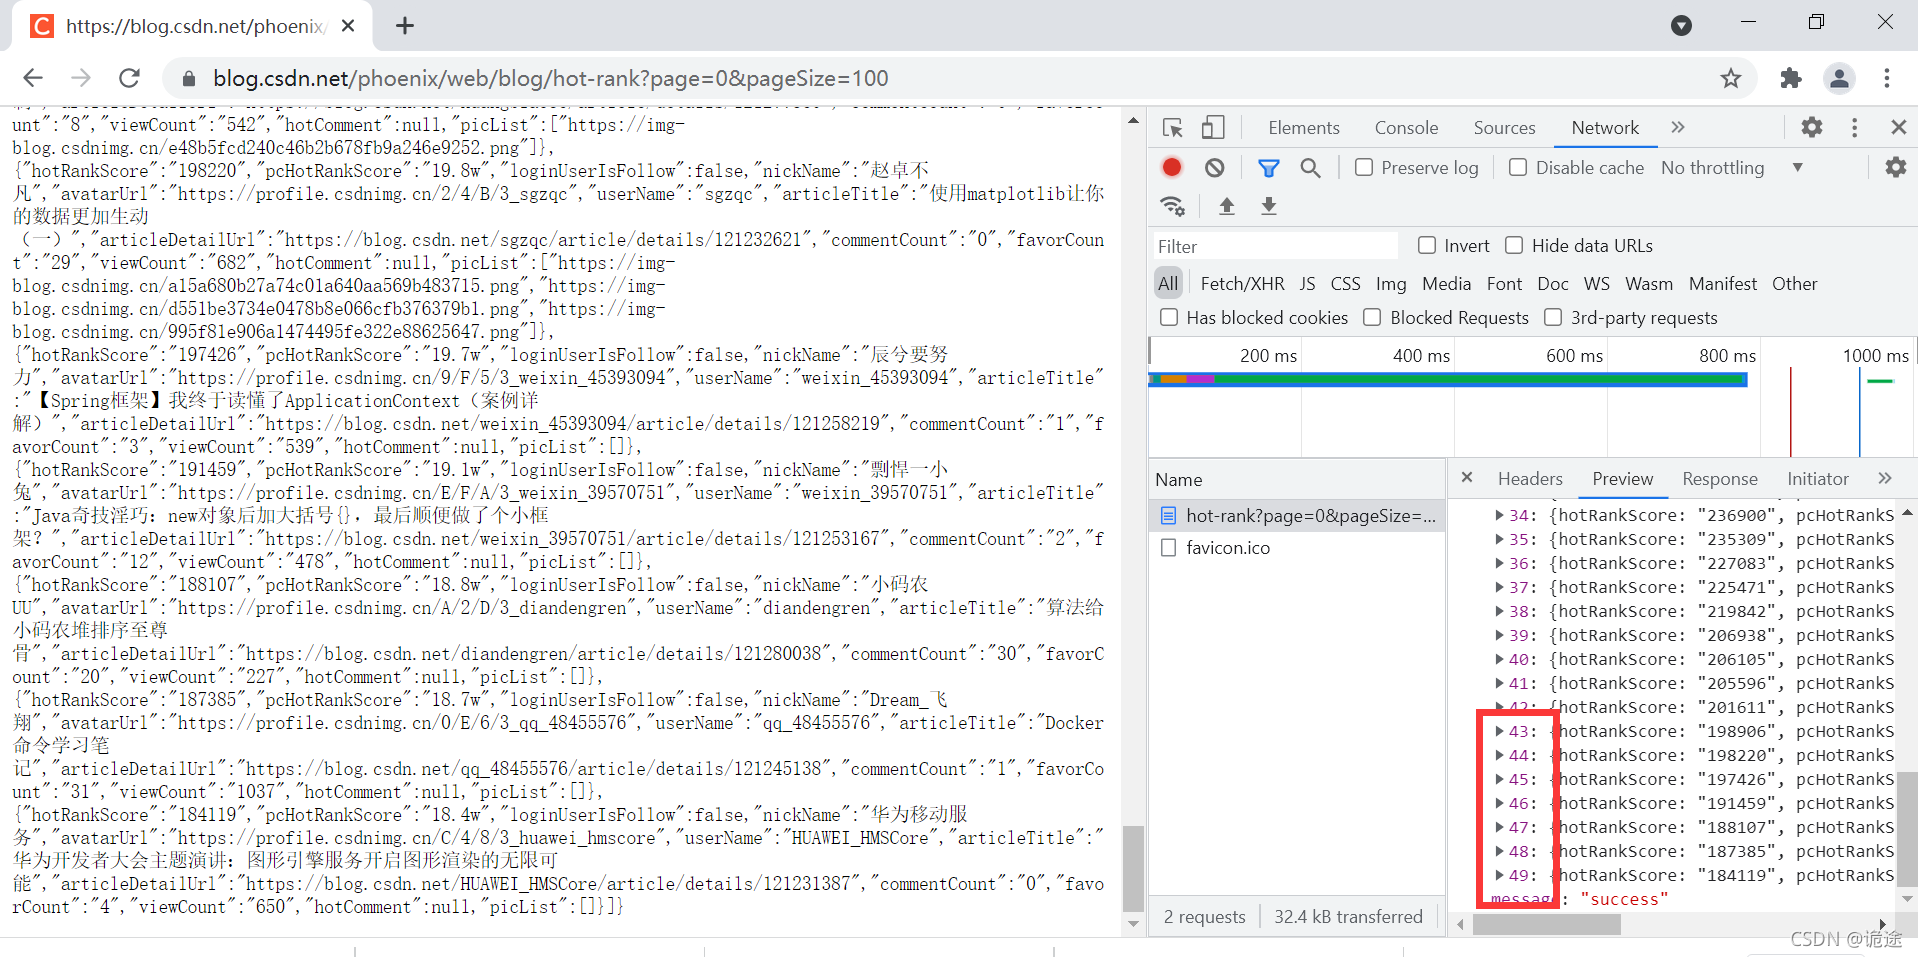Filter requests by Img type
Screen dimensions: 1918x957
pyautogui.click(x=1391, y=284)
